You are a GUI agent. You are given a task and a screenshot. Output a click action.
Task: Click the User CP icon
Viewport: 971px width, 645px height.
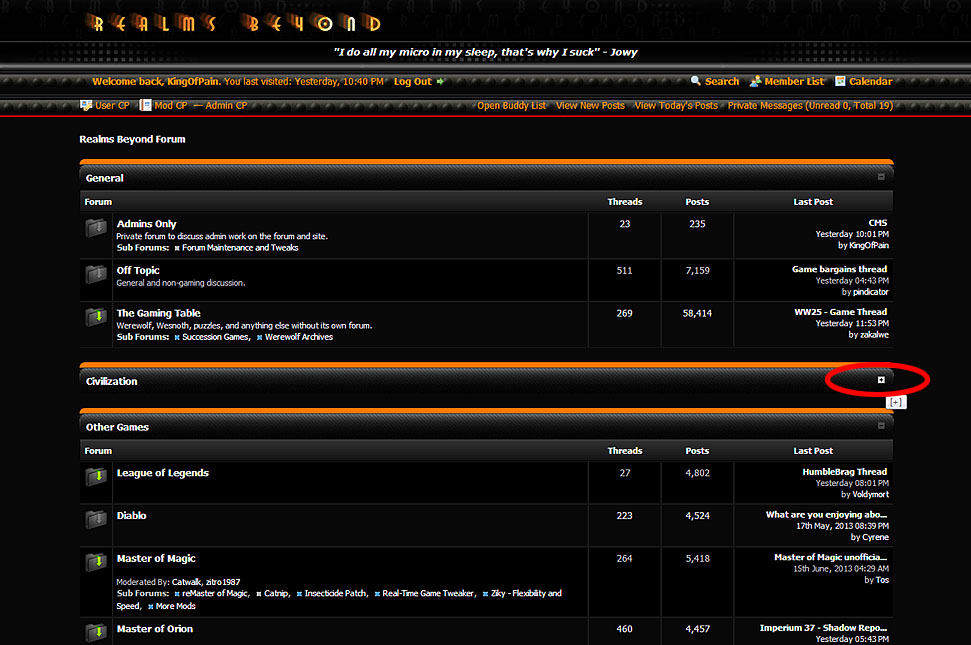coord(86,105)
